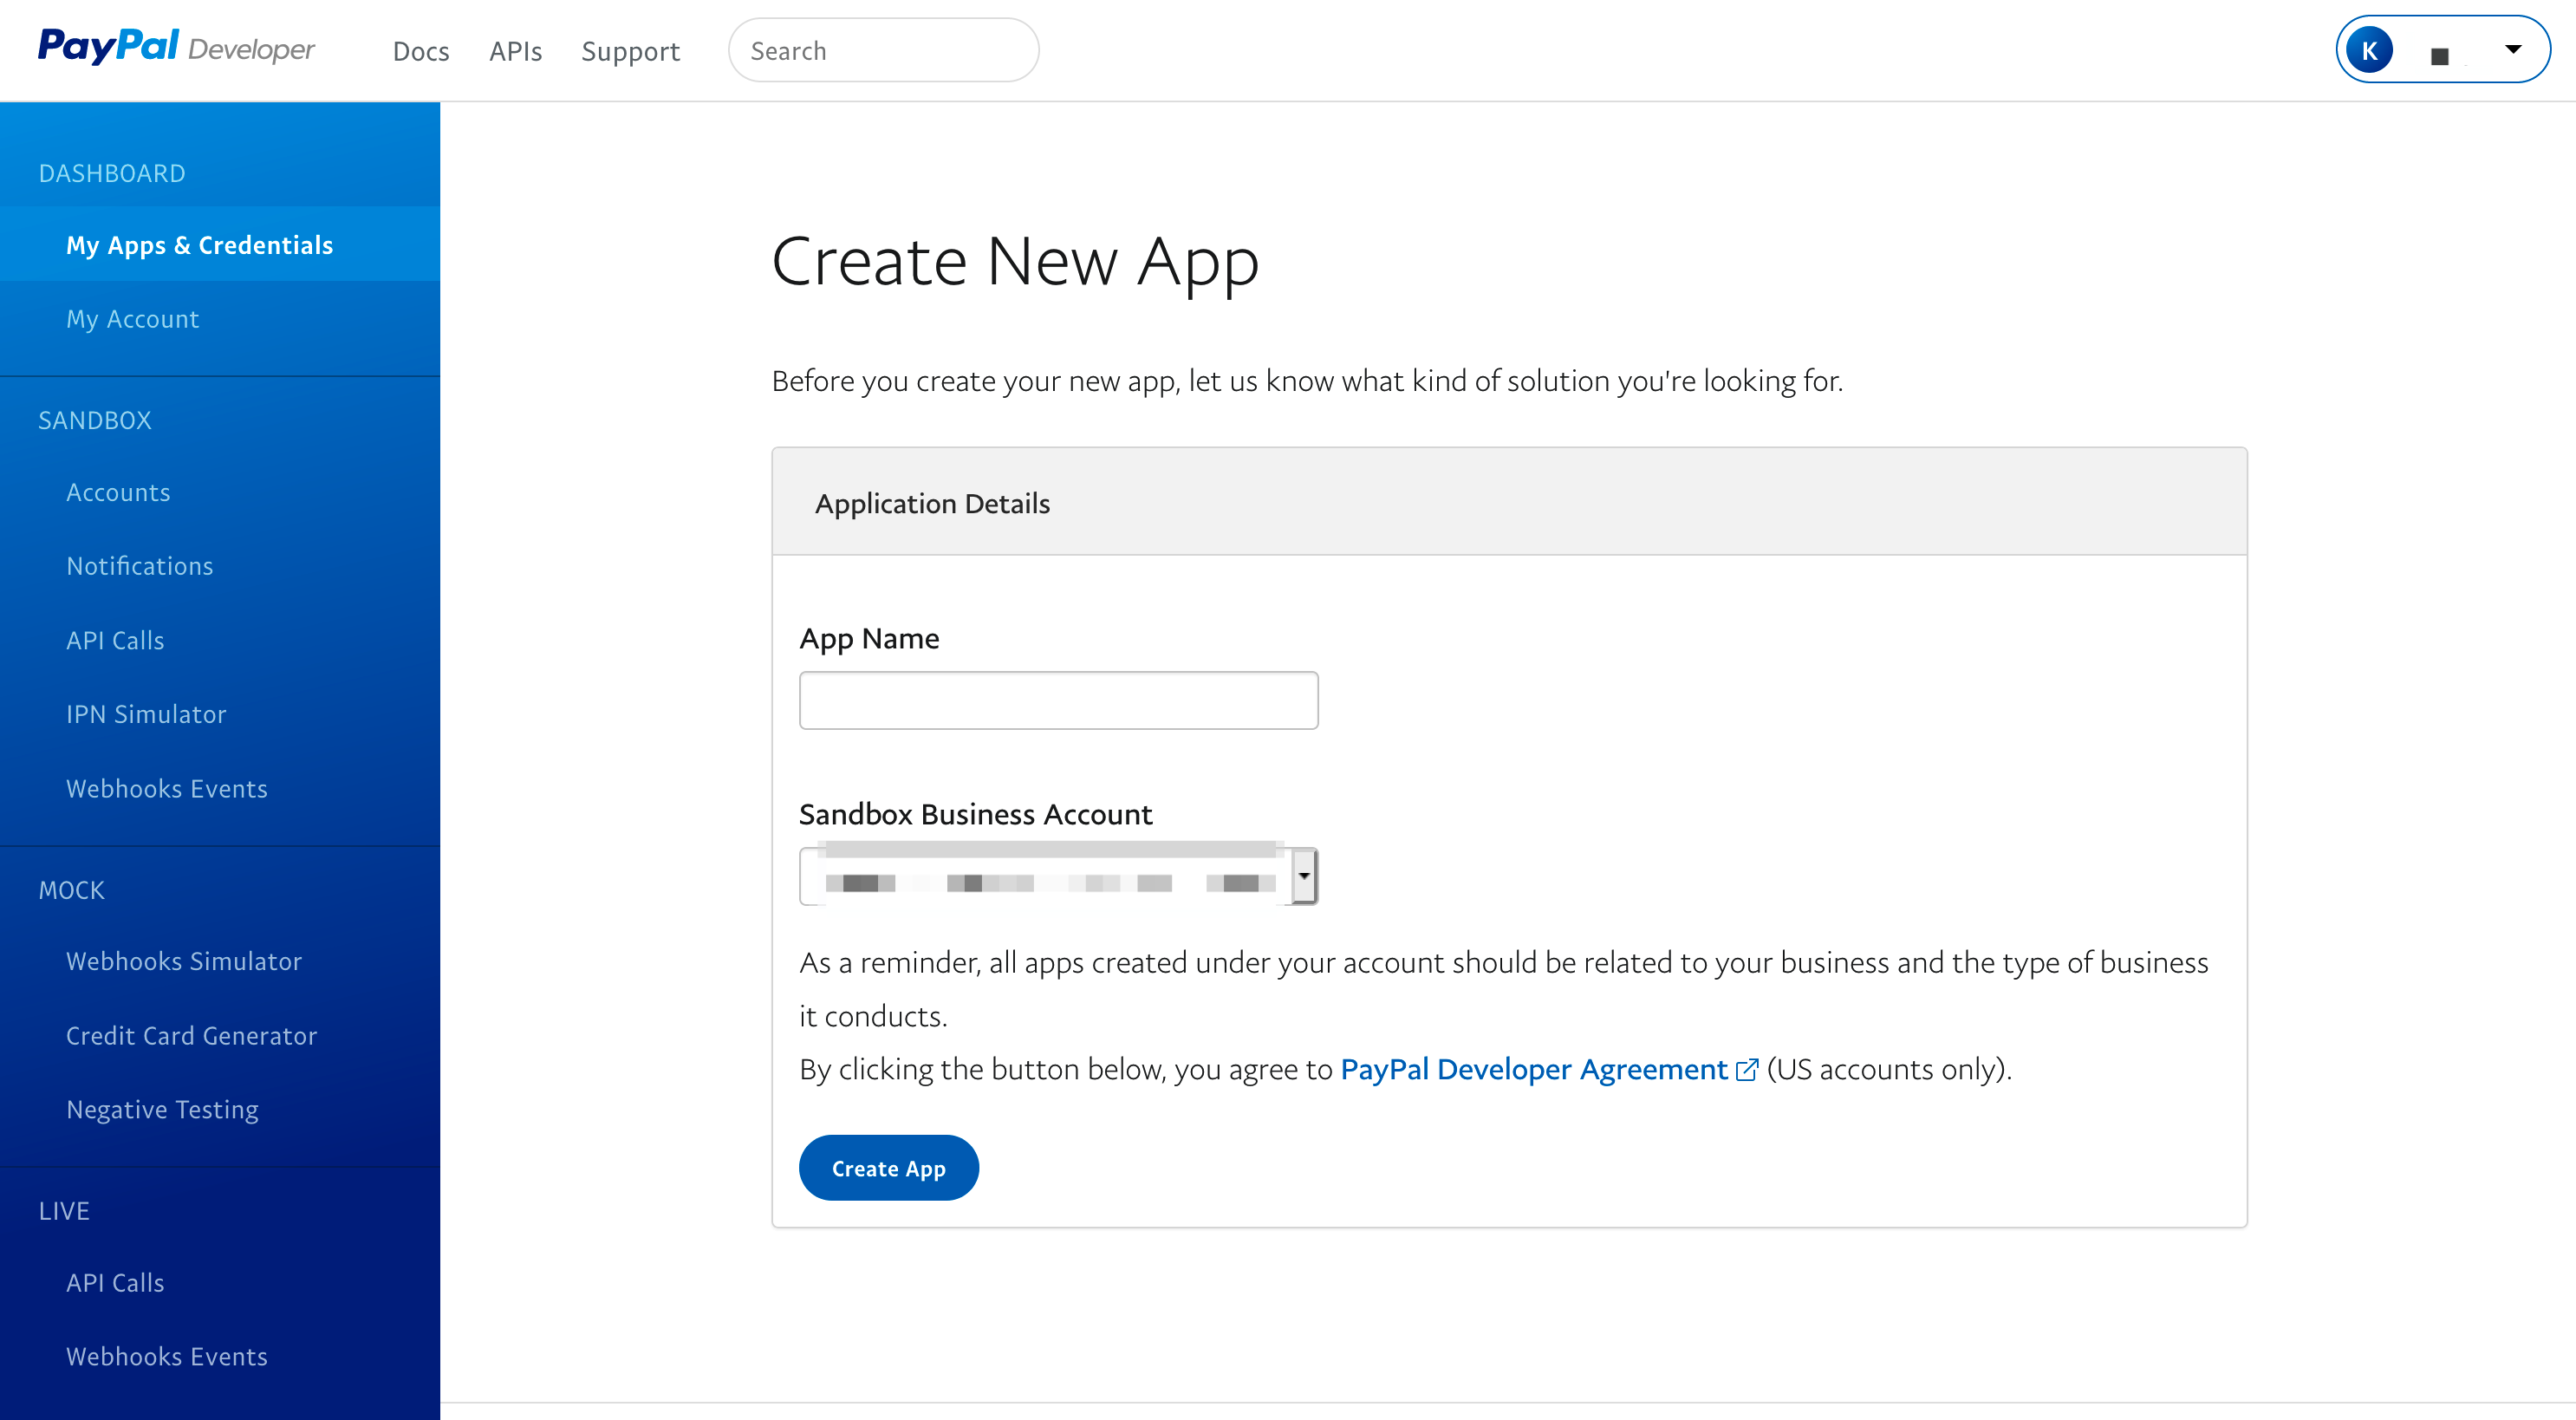Screen dimensions: 2576x1420
Task: Open Sandbox Notifications page
Action: point(140,566)
